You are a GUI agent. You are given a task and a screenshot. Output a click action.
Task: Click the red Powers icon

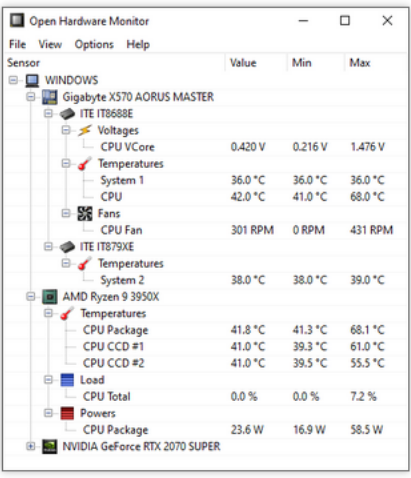pyautogui.click(x=67, y=413)
